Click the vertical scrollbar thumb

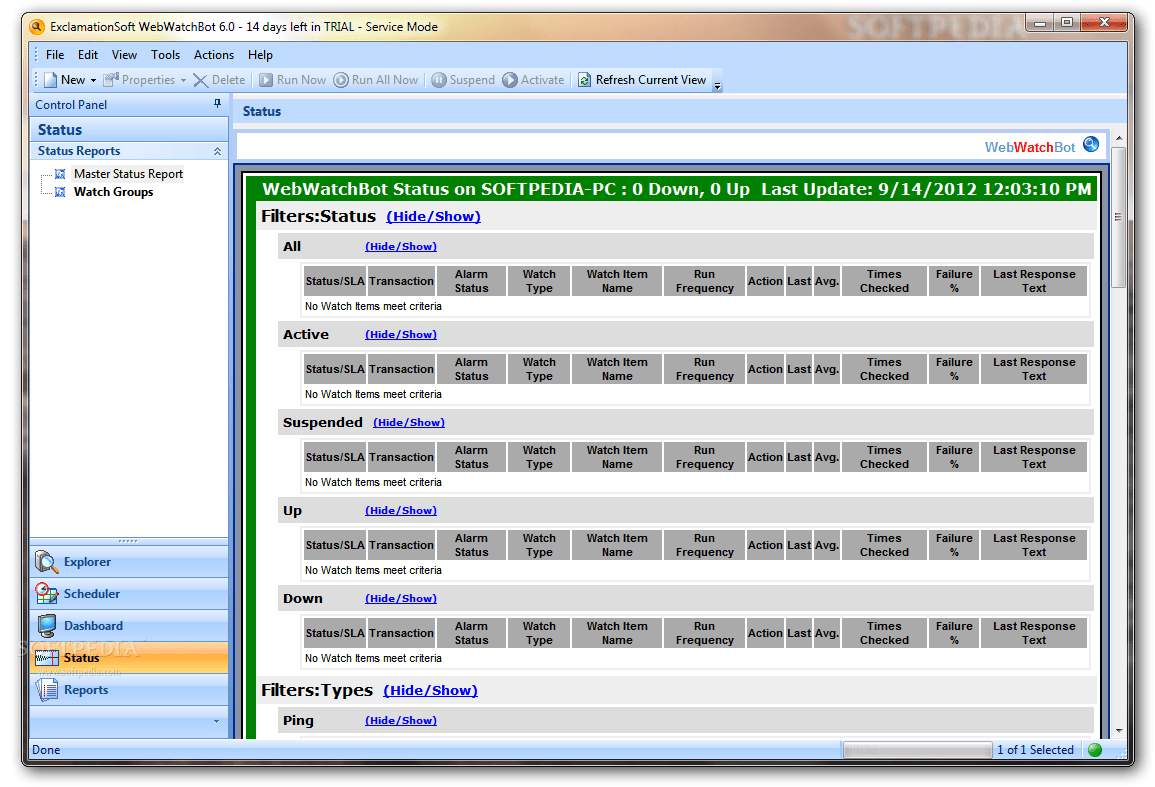pos(1118,217)
